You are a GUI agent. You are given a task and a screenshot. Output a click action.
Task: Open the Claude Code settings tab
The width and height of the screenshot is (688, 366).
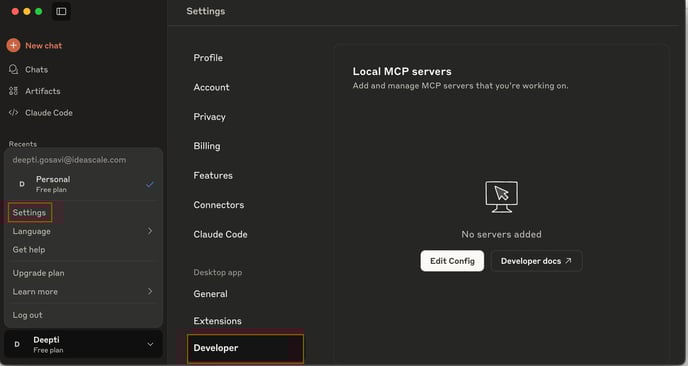coord(220,234)
